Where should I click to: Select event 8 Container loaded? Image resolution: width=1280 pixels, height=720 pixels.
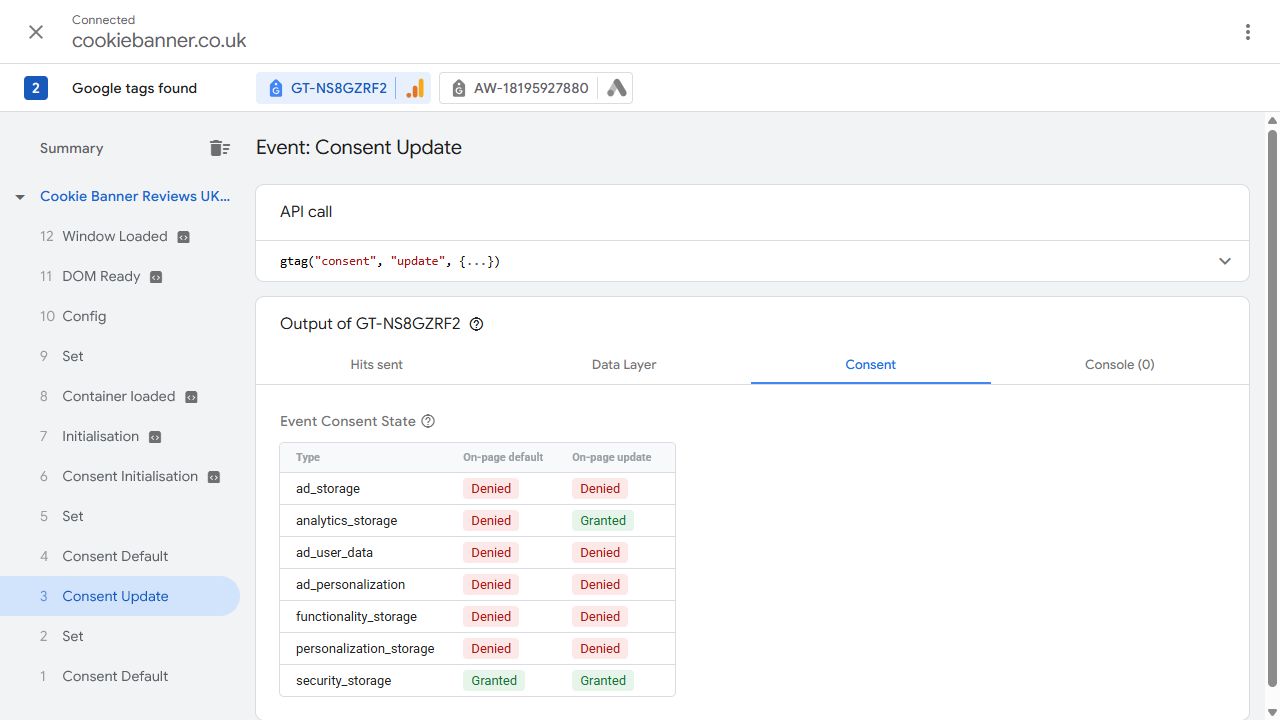120,396
